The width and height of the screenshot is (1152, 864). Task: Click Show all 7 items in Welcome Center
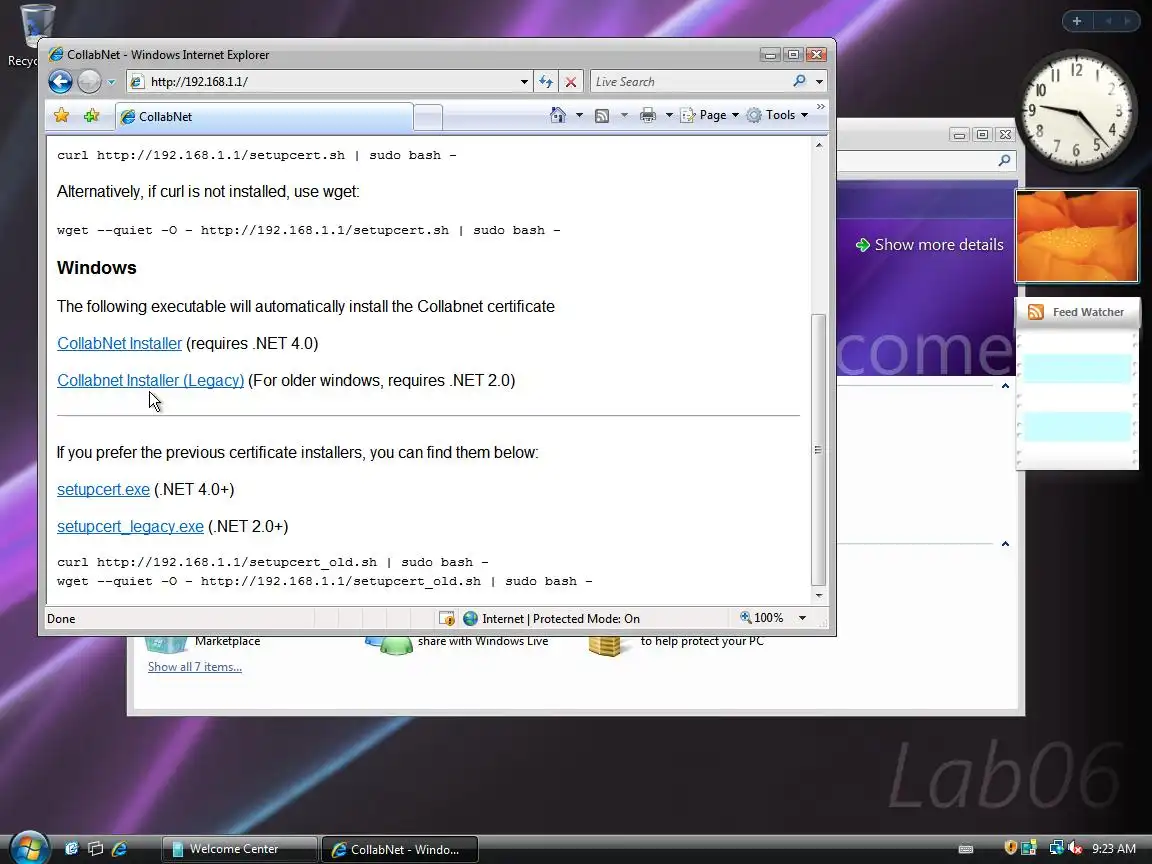(x=195, y=666)
